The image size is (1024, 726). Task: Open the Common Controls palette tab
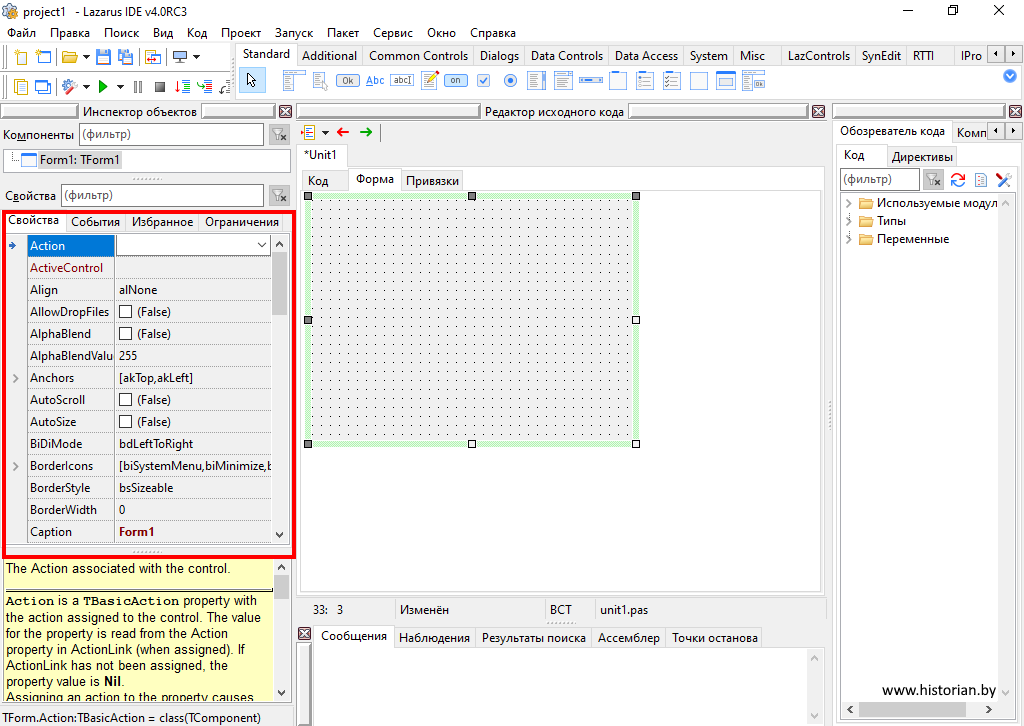click(418, 56)
